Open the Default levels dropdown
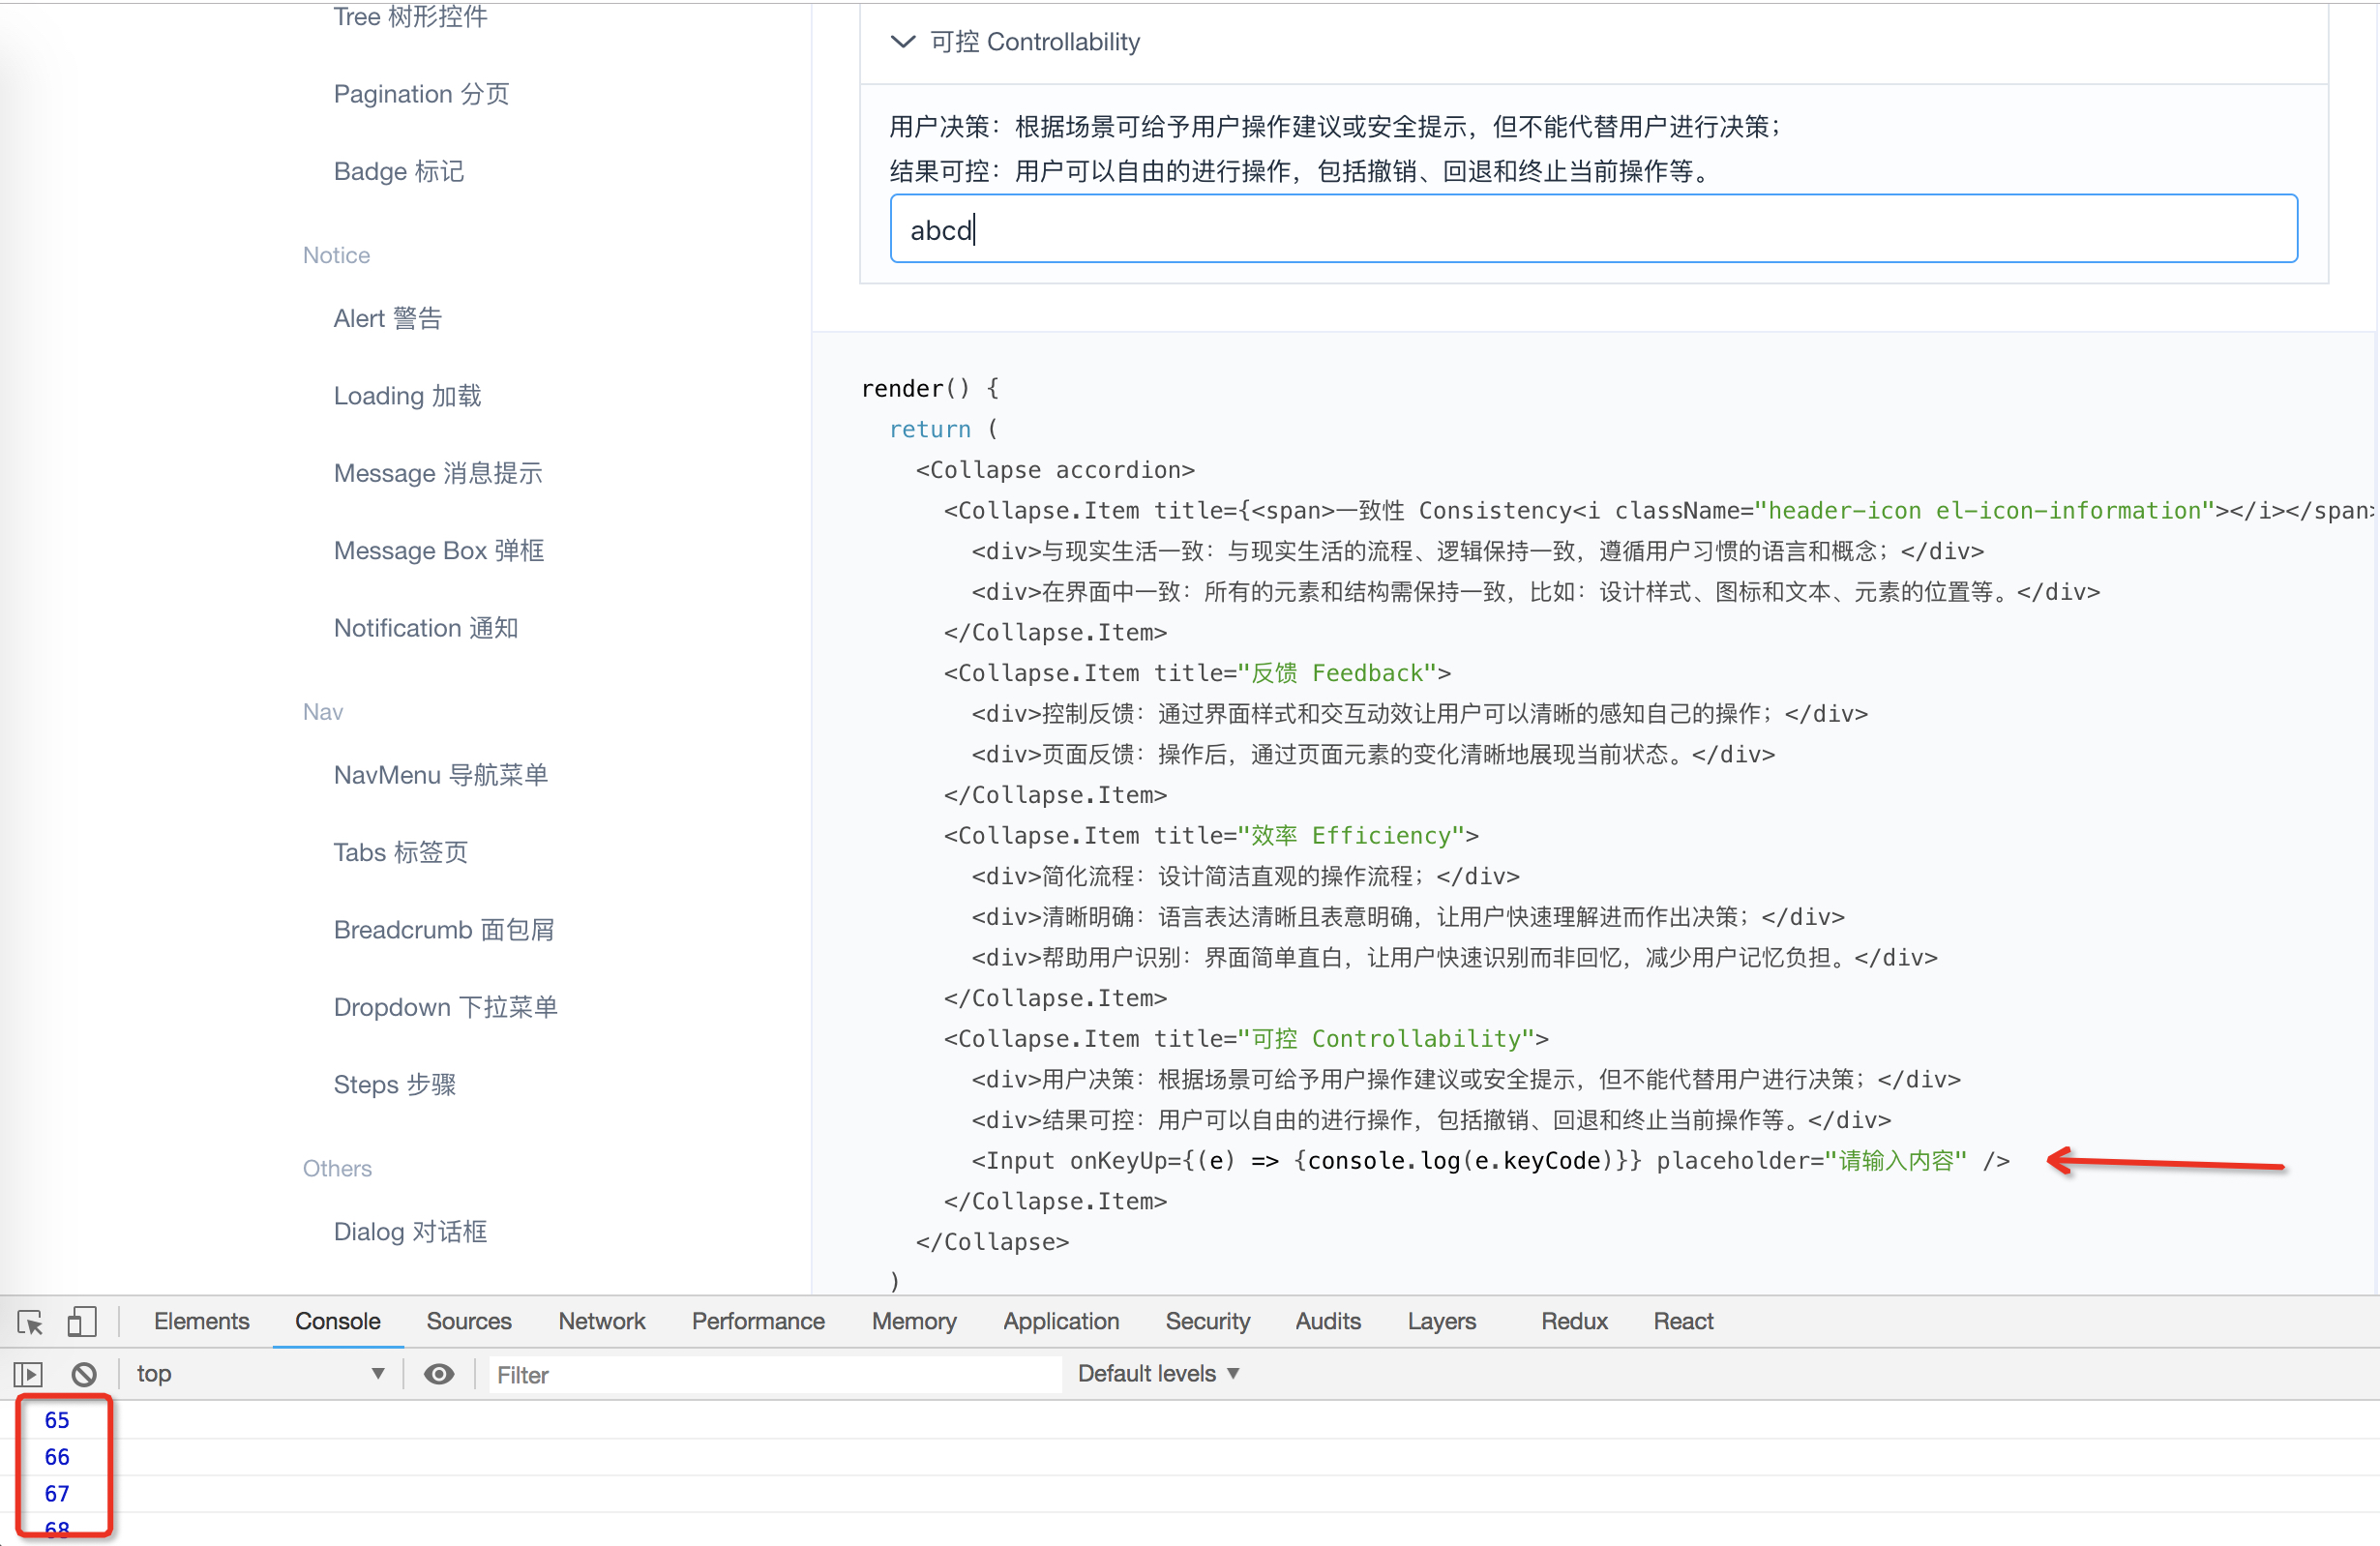This screenshot has width=2380, height=1546. 1157,1373
